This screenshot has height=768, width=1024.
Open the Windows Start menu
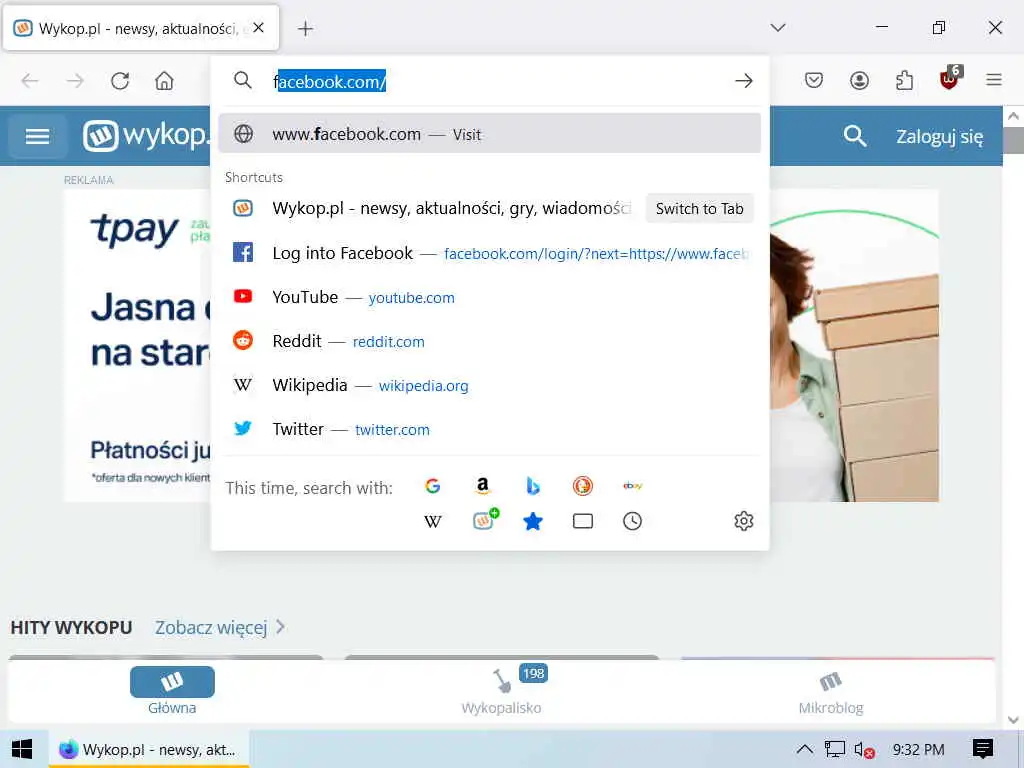click(x=23, y=749)
